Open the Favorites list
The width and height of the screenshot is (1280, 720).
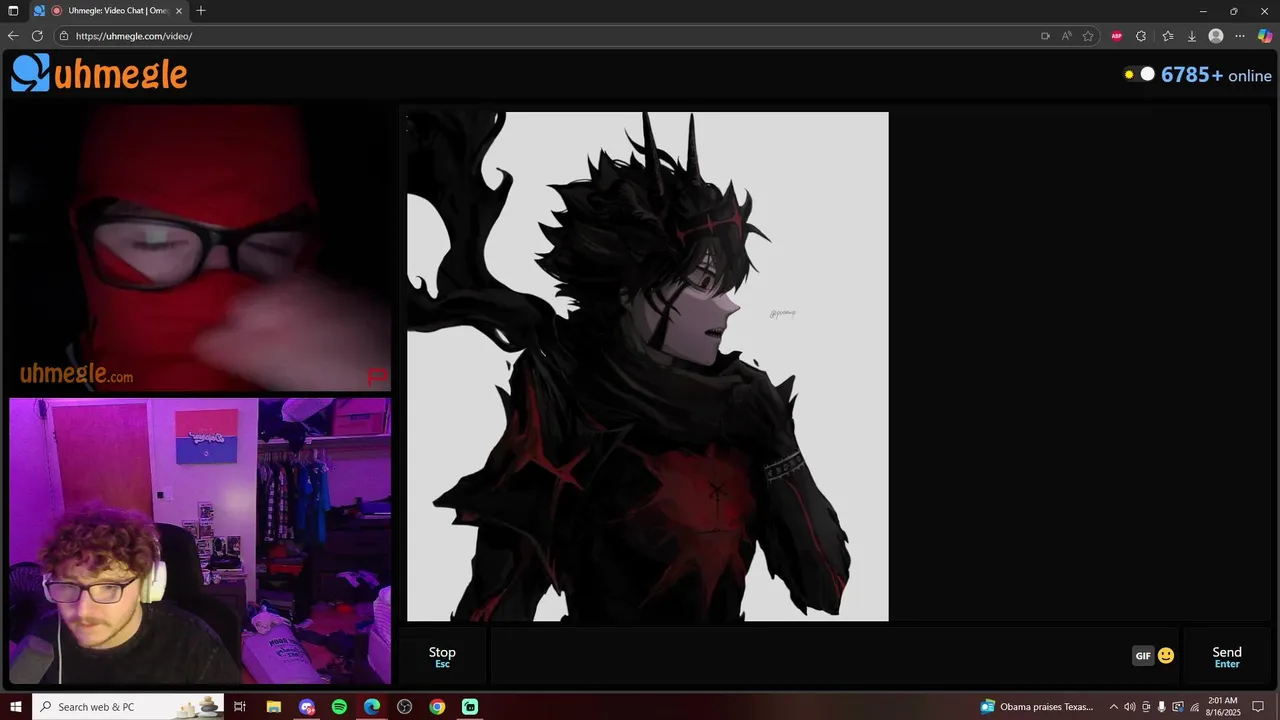pos(1167,36)
